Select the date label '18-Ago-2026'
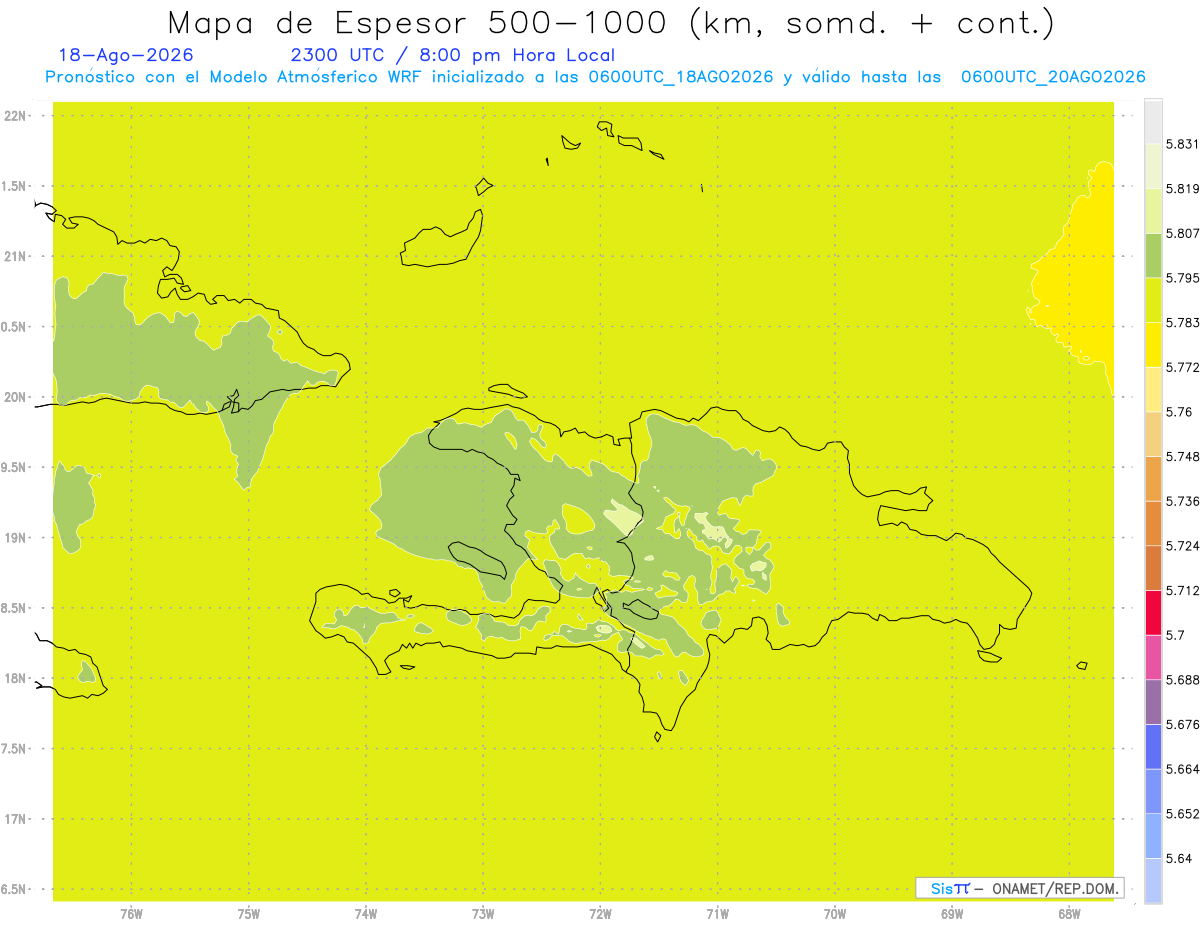1200x927 pixels. [x=126, y=55]
